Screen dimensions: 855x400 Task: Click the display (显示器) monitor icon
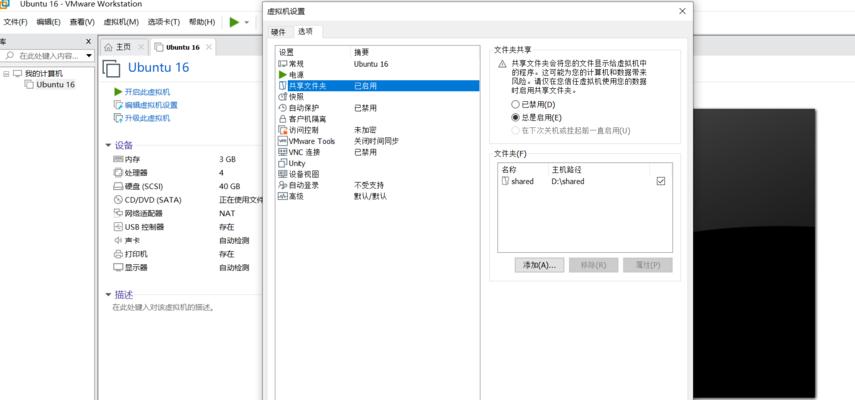tap(118, 268)
